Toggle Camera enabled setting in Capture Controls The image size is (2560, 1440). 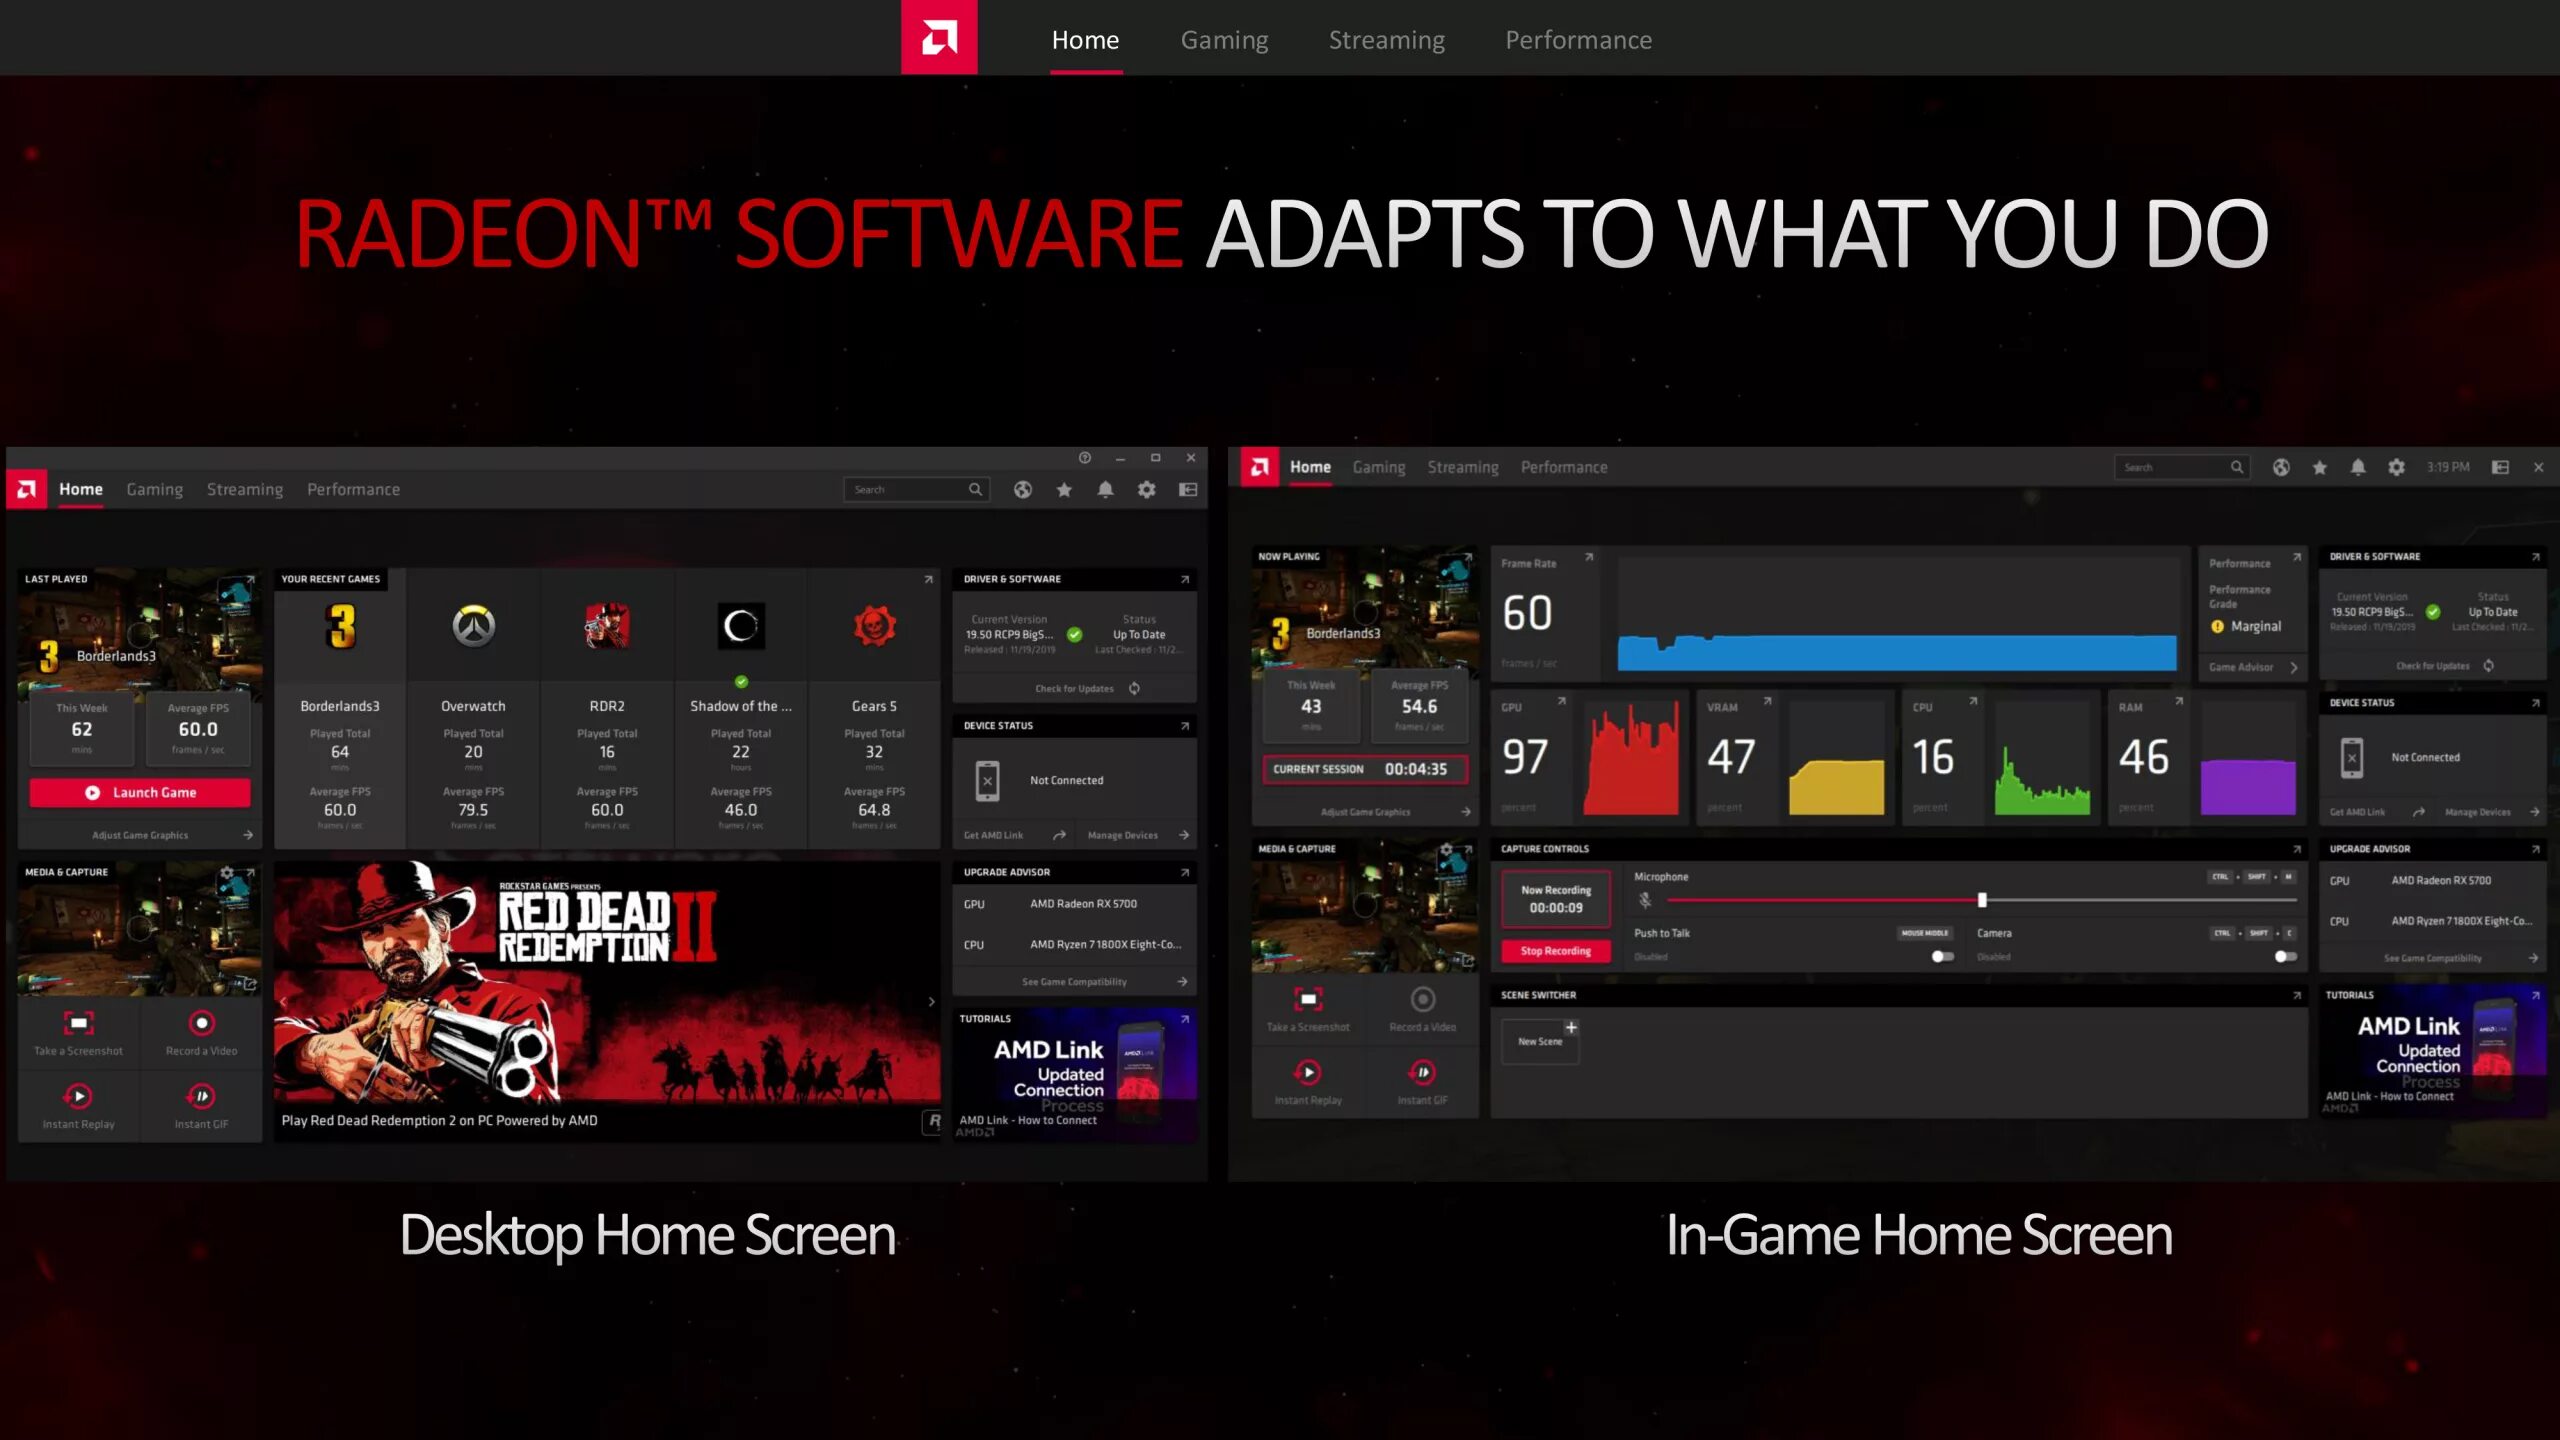[2282, 956]
